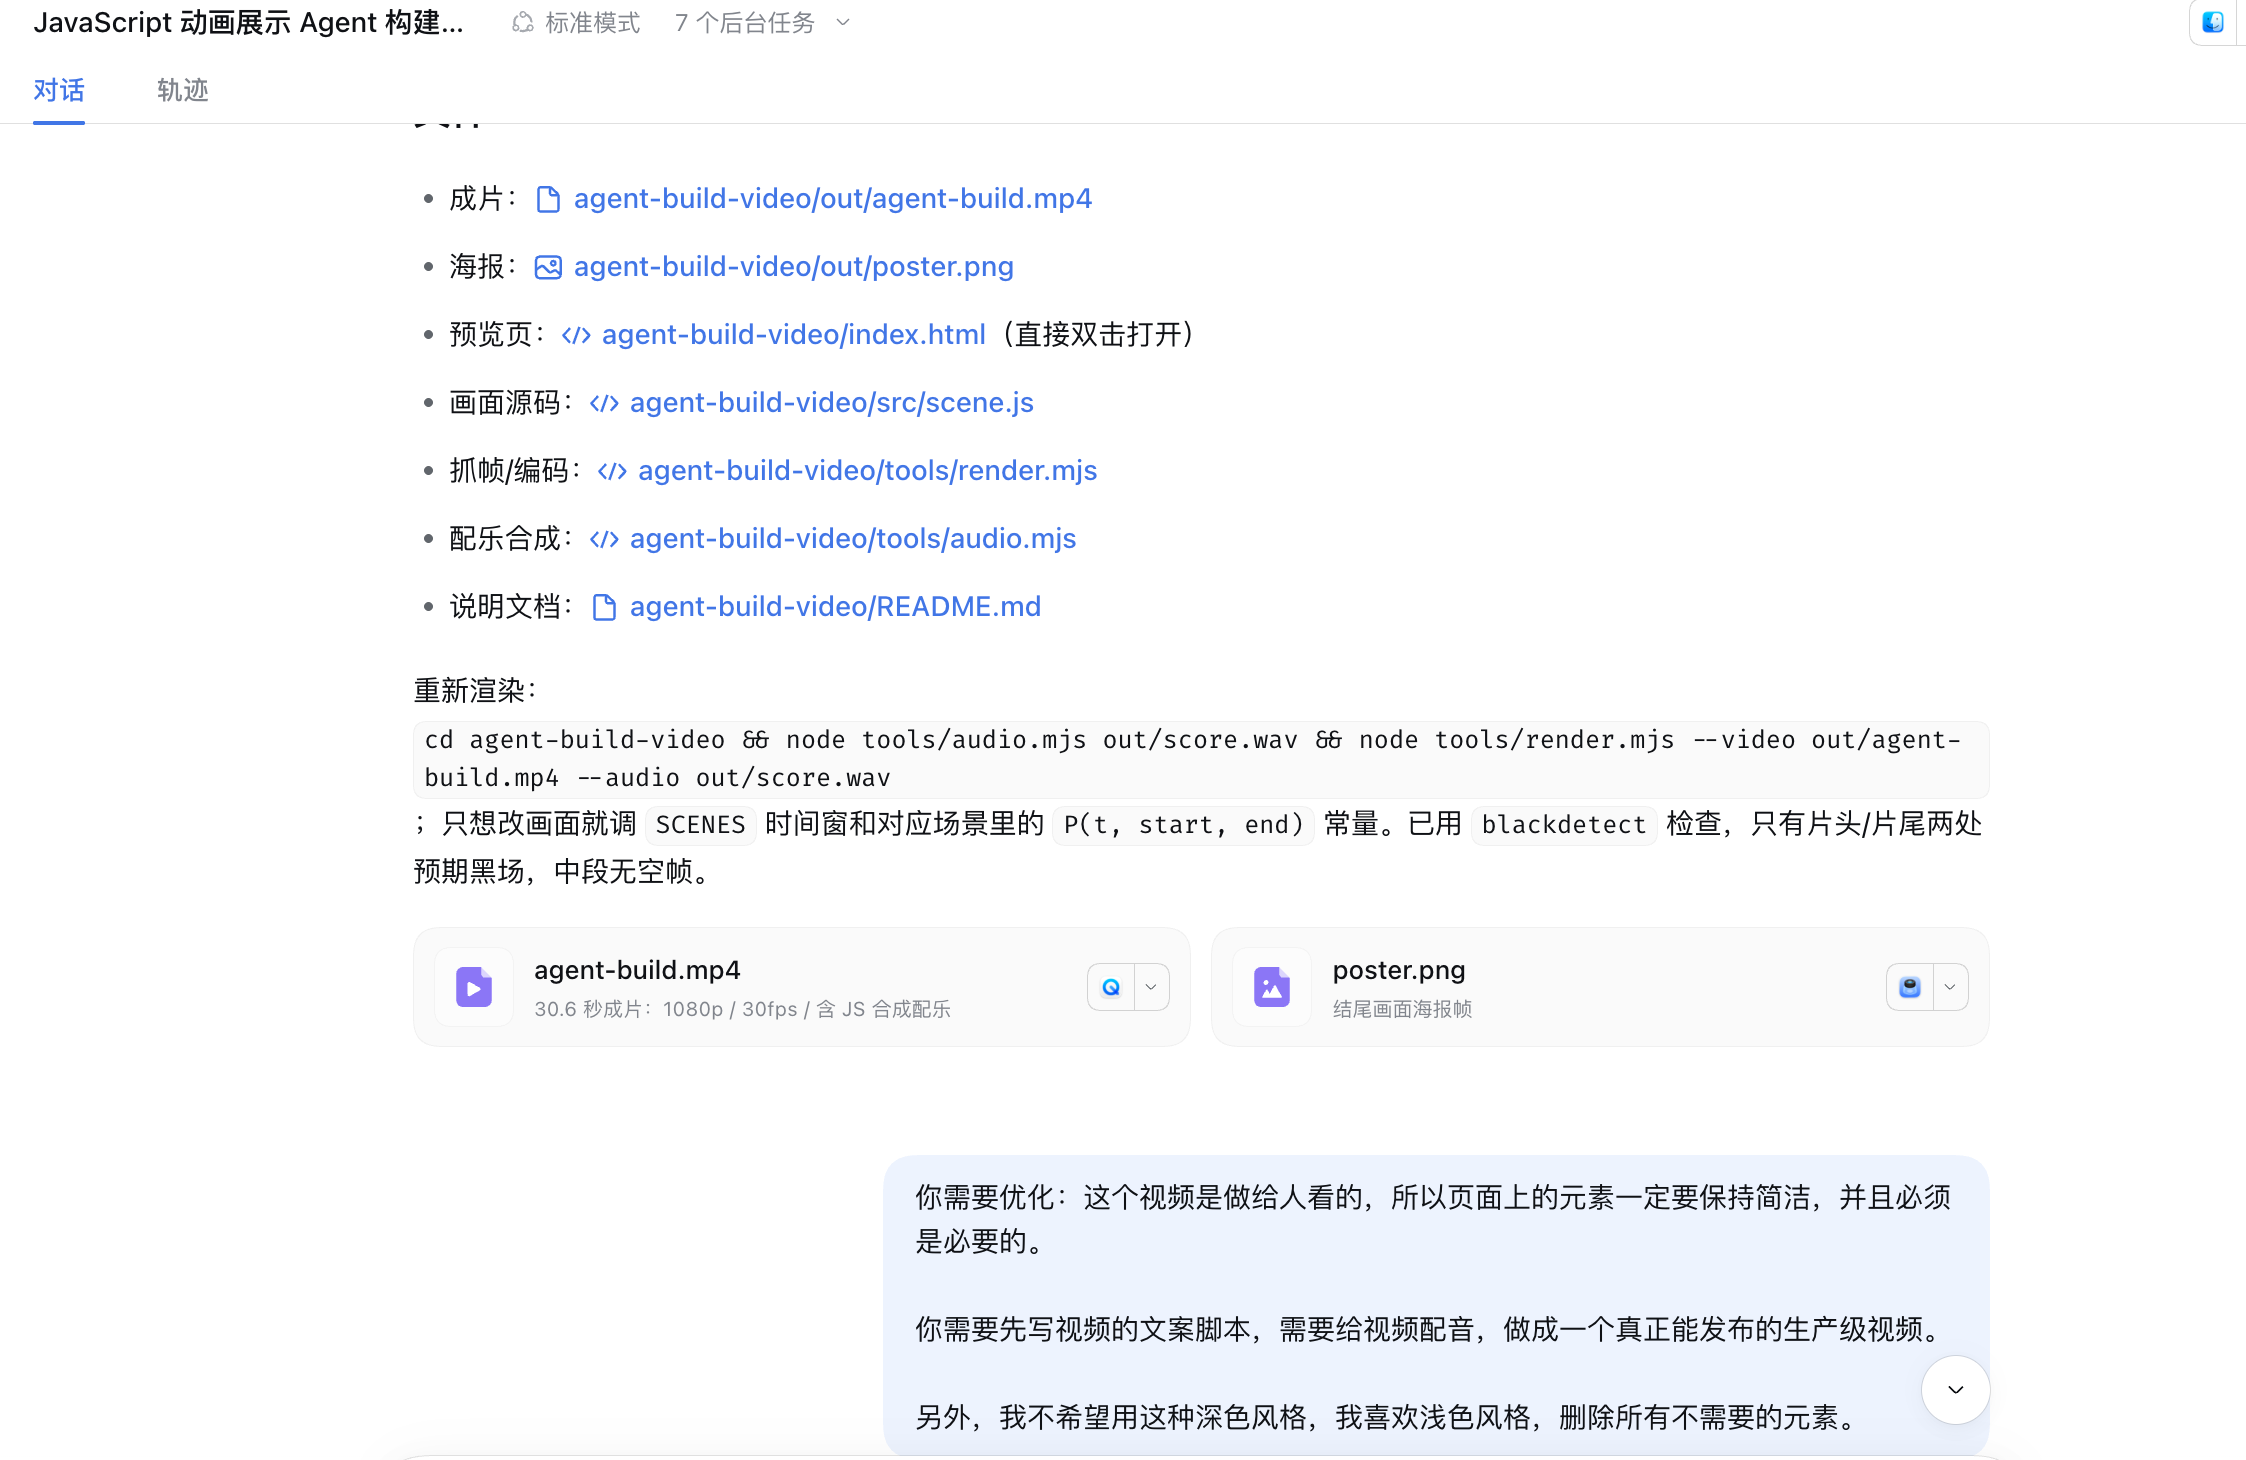This screenshot has width=2246, height=1460.
Task: Open agent-build.mp4 with QuickTime icon button
Action: (1111, 987)
